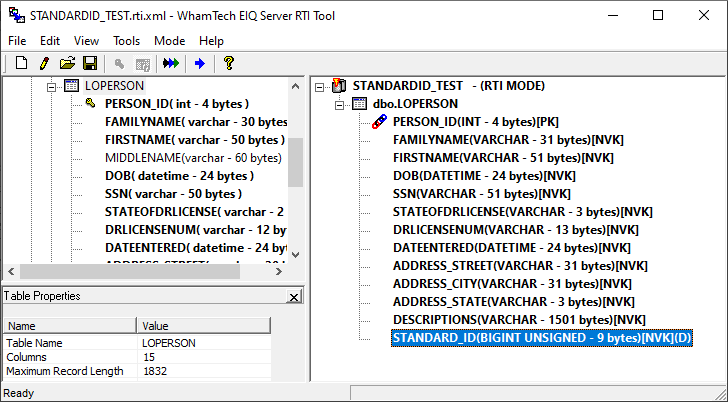Click the horizontal scrollbar thumb in left tree
Viewport: 728px width, 402px height.
click(130, 272)
